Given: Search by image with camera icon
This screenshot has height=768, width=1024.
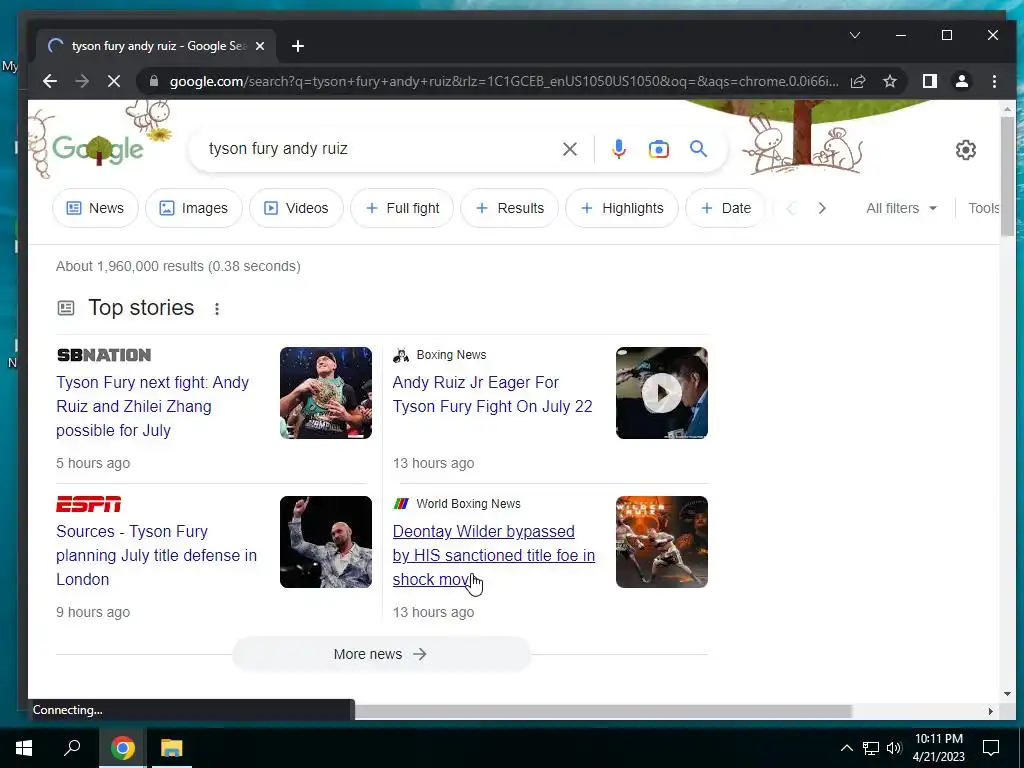Looking at the screenshot, I should coord(658,149).
